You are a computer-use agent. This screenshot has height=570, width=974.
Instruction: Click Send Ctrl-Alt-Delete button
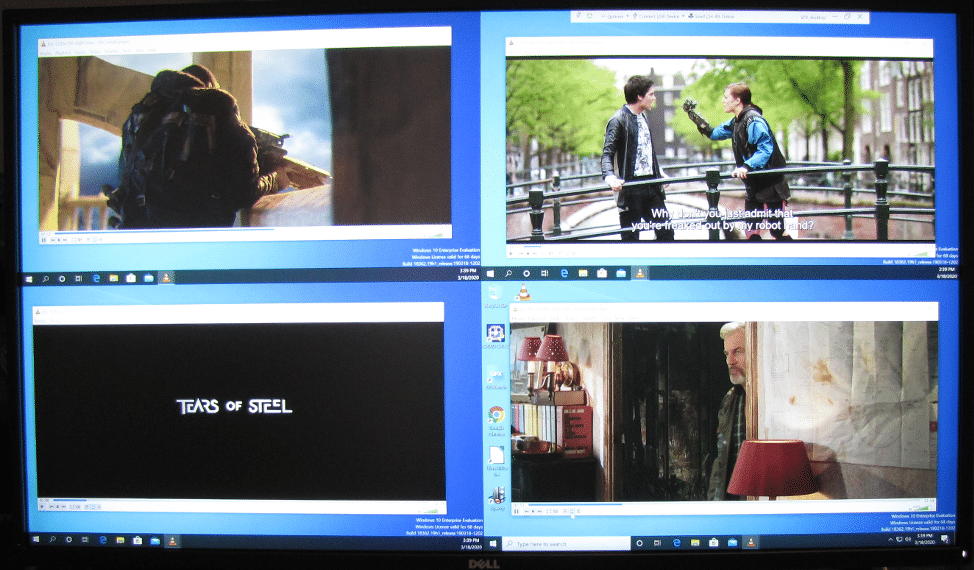coord(711,16)
